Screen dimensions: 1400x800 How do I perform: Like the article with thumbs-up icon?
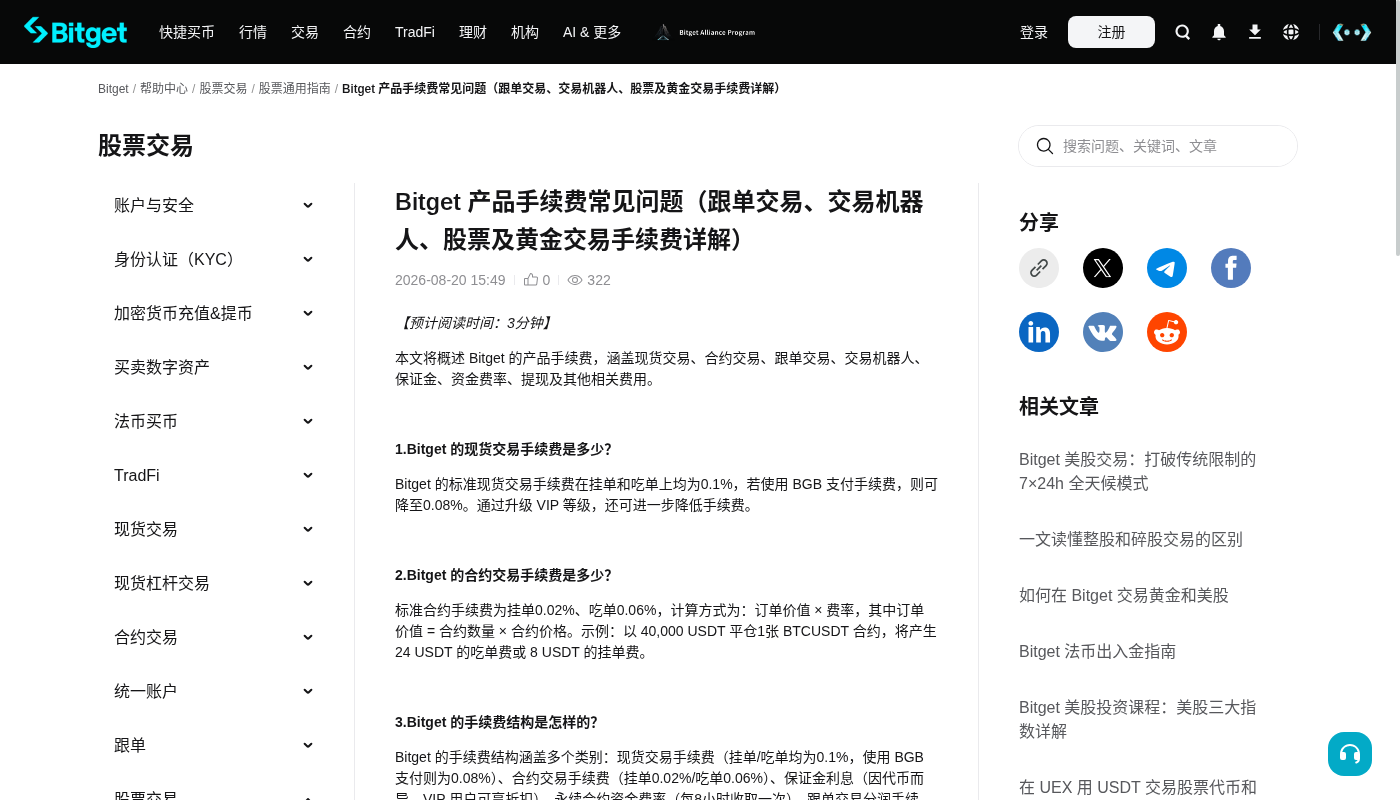click(531, 280)
